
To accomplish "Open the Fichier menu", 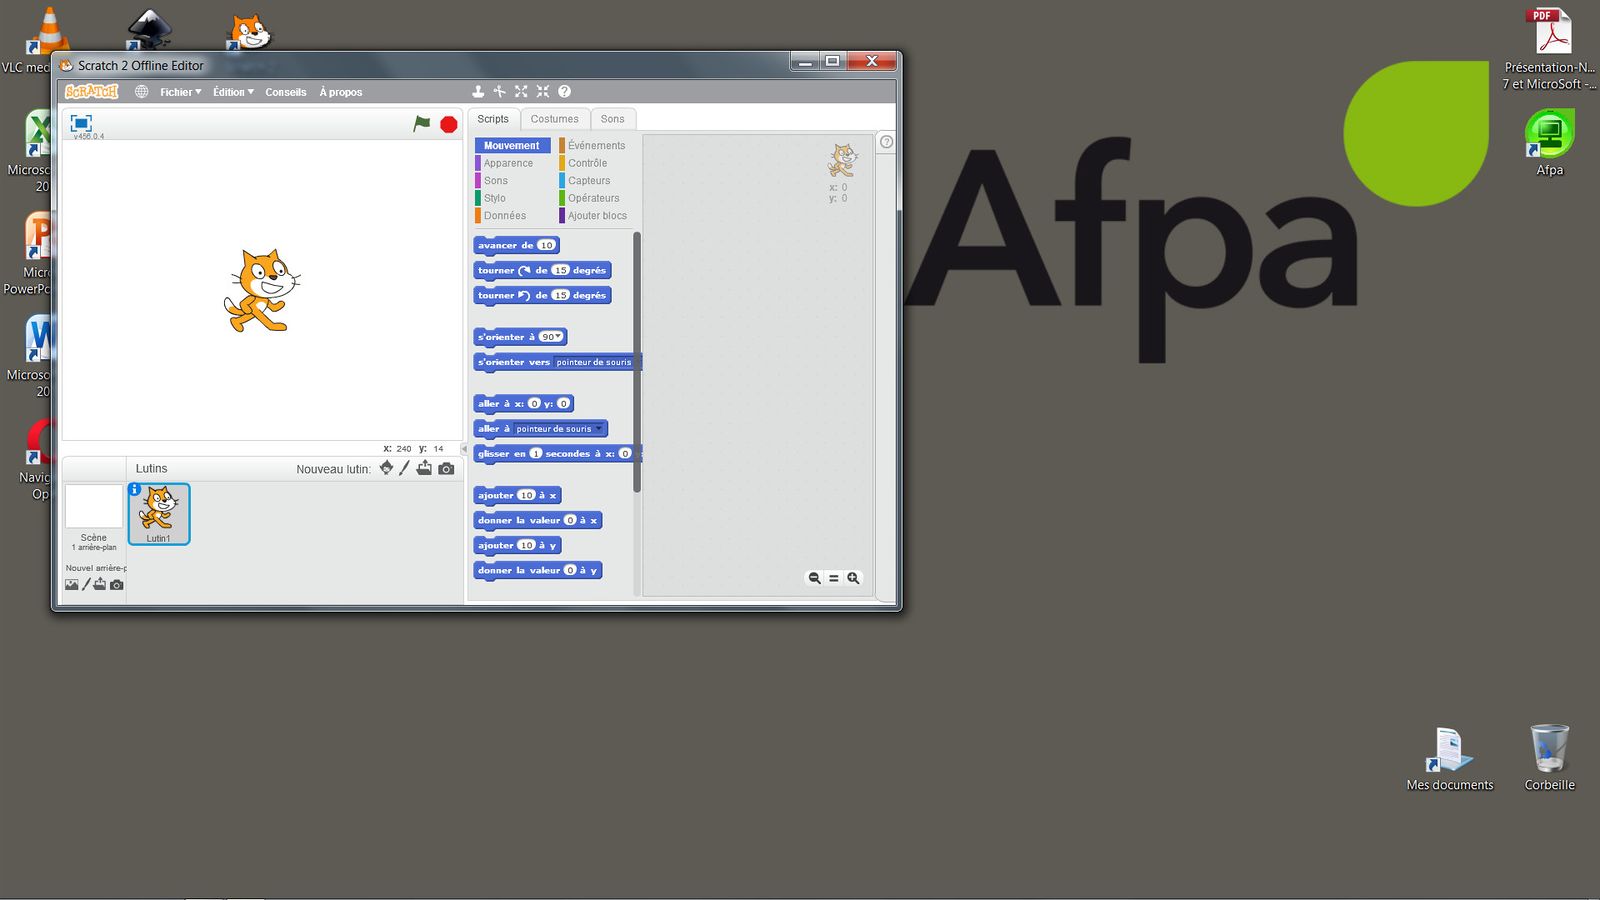I will click(180, 92).
